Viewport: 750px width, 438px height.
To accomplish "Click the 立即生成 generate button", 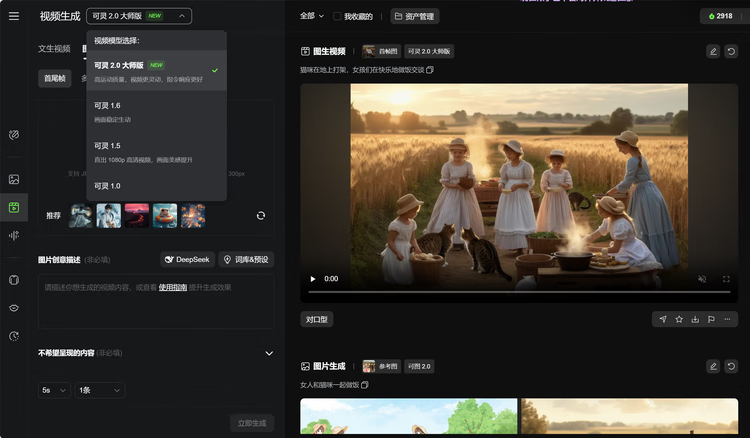I will coord(252,423).
